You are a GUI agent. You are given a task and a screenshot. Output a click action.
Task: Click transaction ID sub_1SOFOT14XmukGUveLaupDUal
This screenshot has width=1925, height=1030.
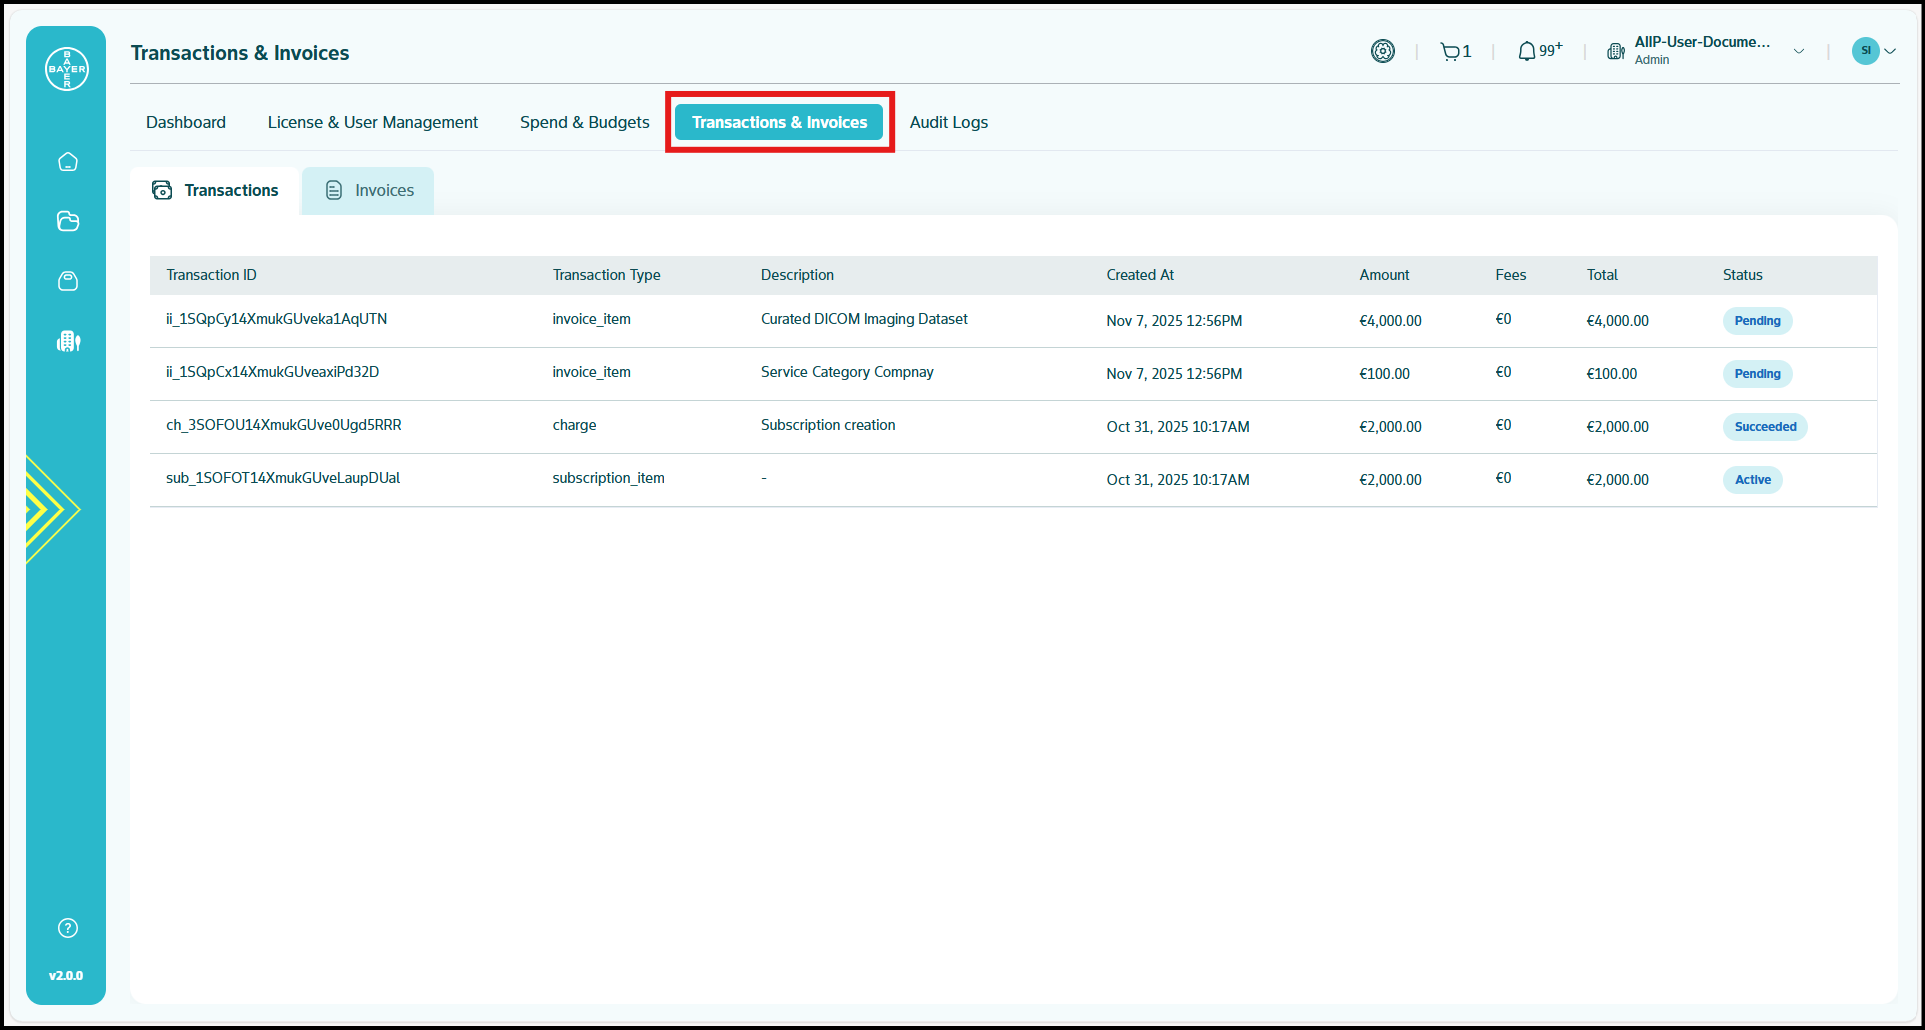click(283, 479)
